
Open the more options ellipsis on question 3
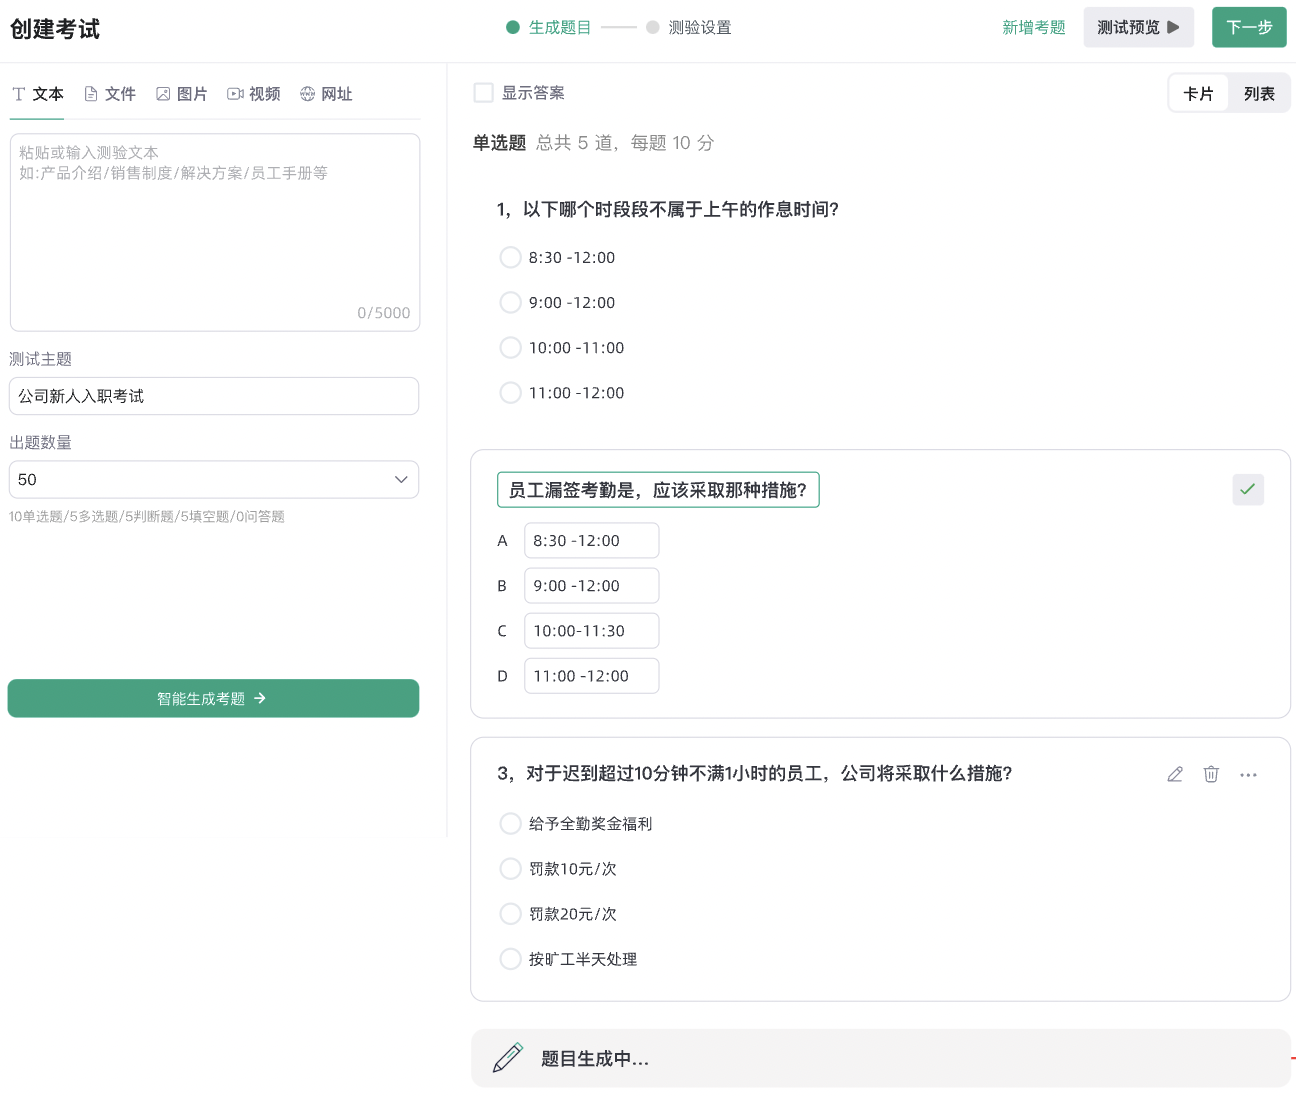point(1248,774)
